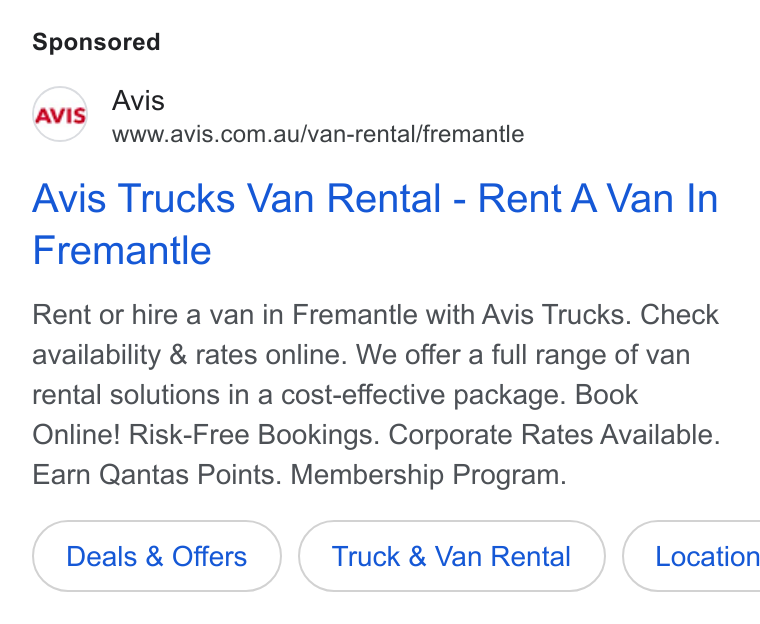Open the Deals & Offers chip
The height and width of the screenshot is (624, 760).
click(157, 556)
